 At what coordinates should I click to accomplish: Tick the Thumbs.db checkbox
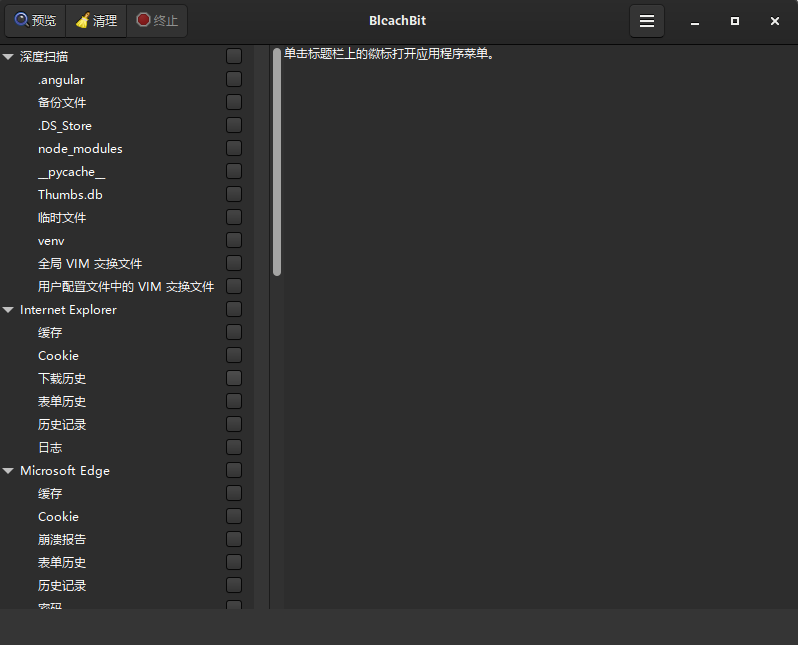(x=234, y=194)
